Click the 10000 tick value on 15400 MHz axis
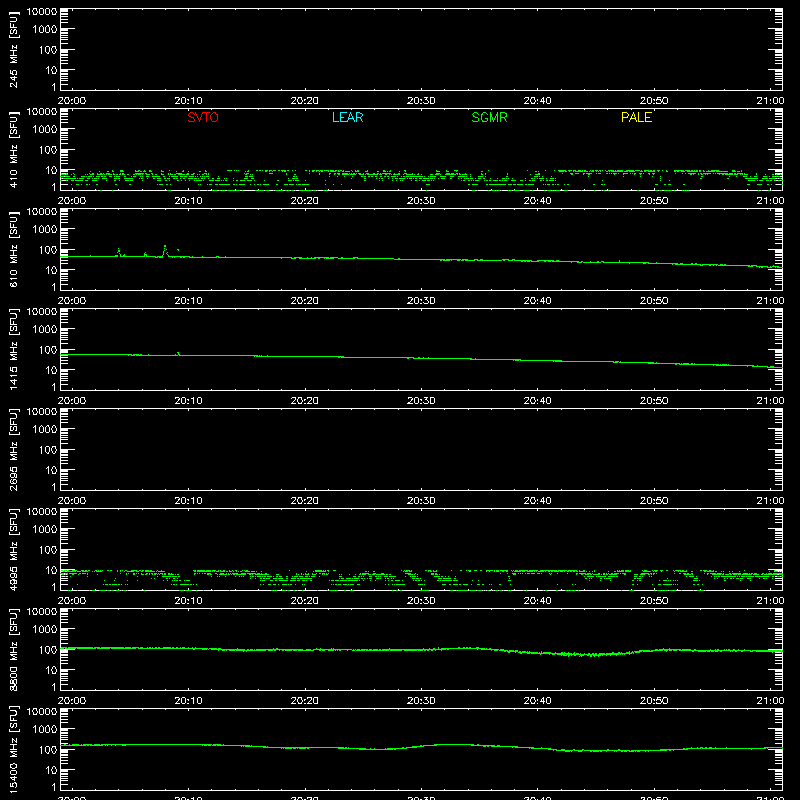The height and width of the screenshot is (800, 800). 42,712
